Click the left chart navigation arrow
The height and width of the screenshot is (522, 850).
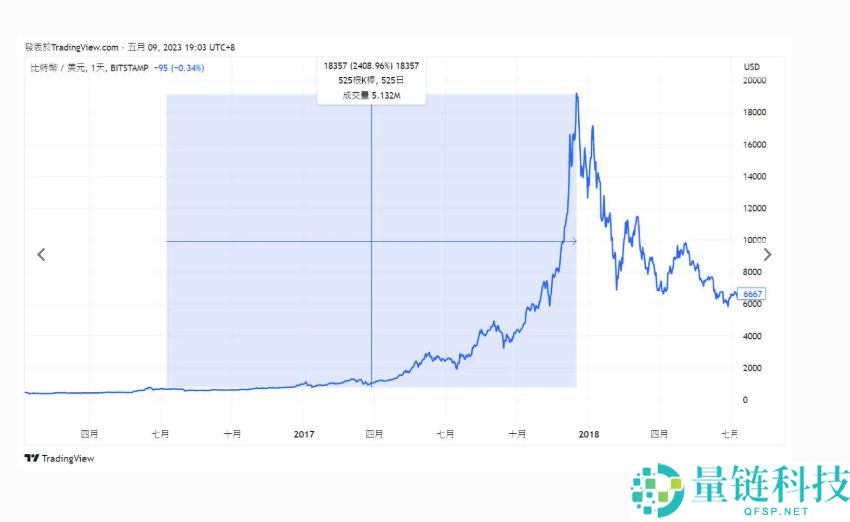[x=41, y=255]
